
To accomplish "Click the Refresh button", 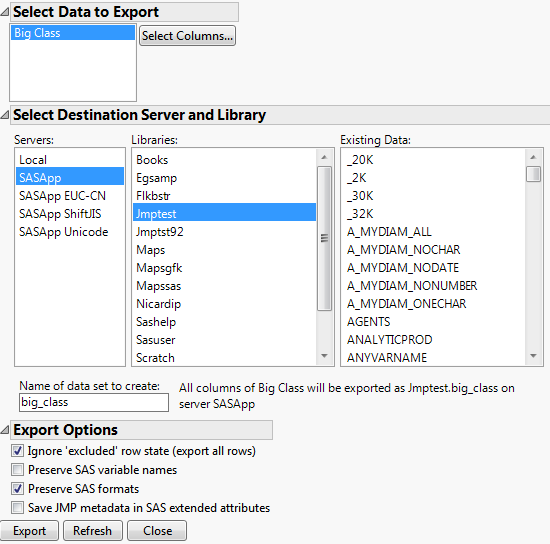I will point(93,531).
